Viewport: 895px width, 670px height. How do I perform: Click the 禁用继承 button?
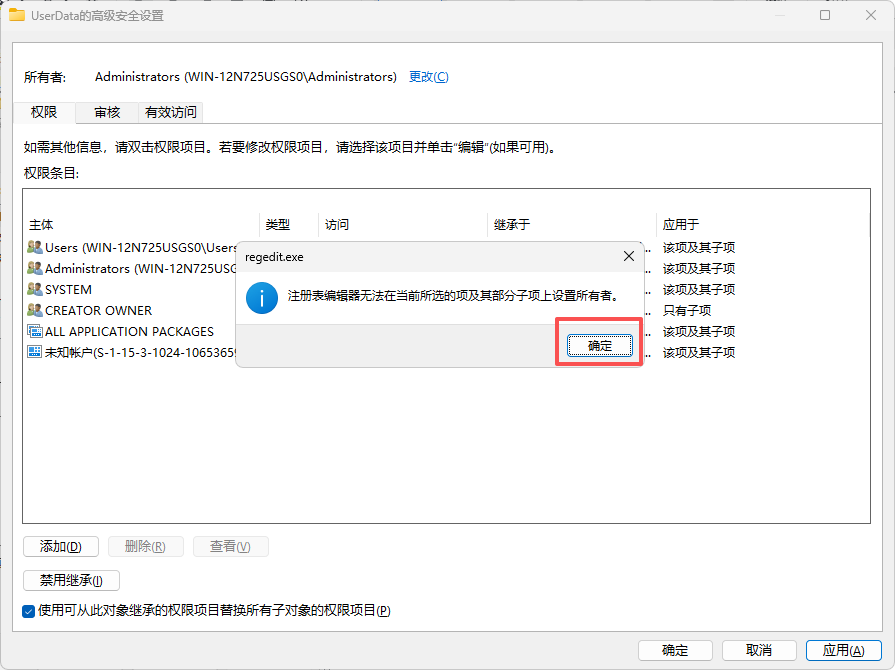(71, 580)
